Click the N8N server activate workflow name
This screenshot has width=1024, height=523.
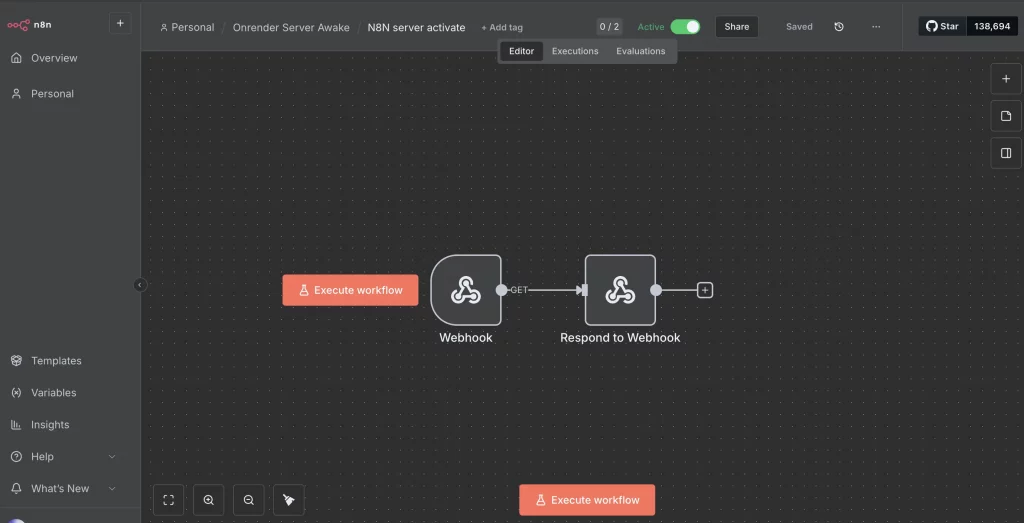coord(417,27)
